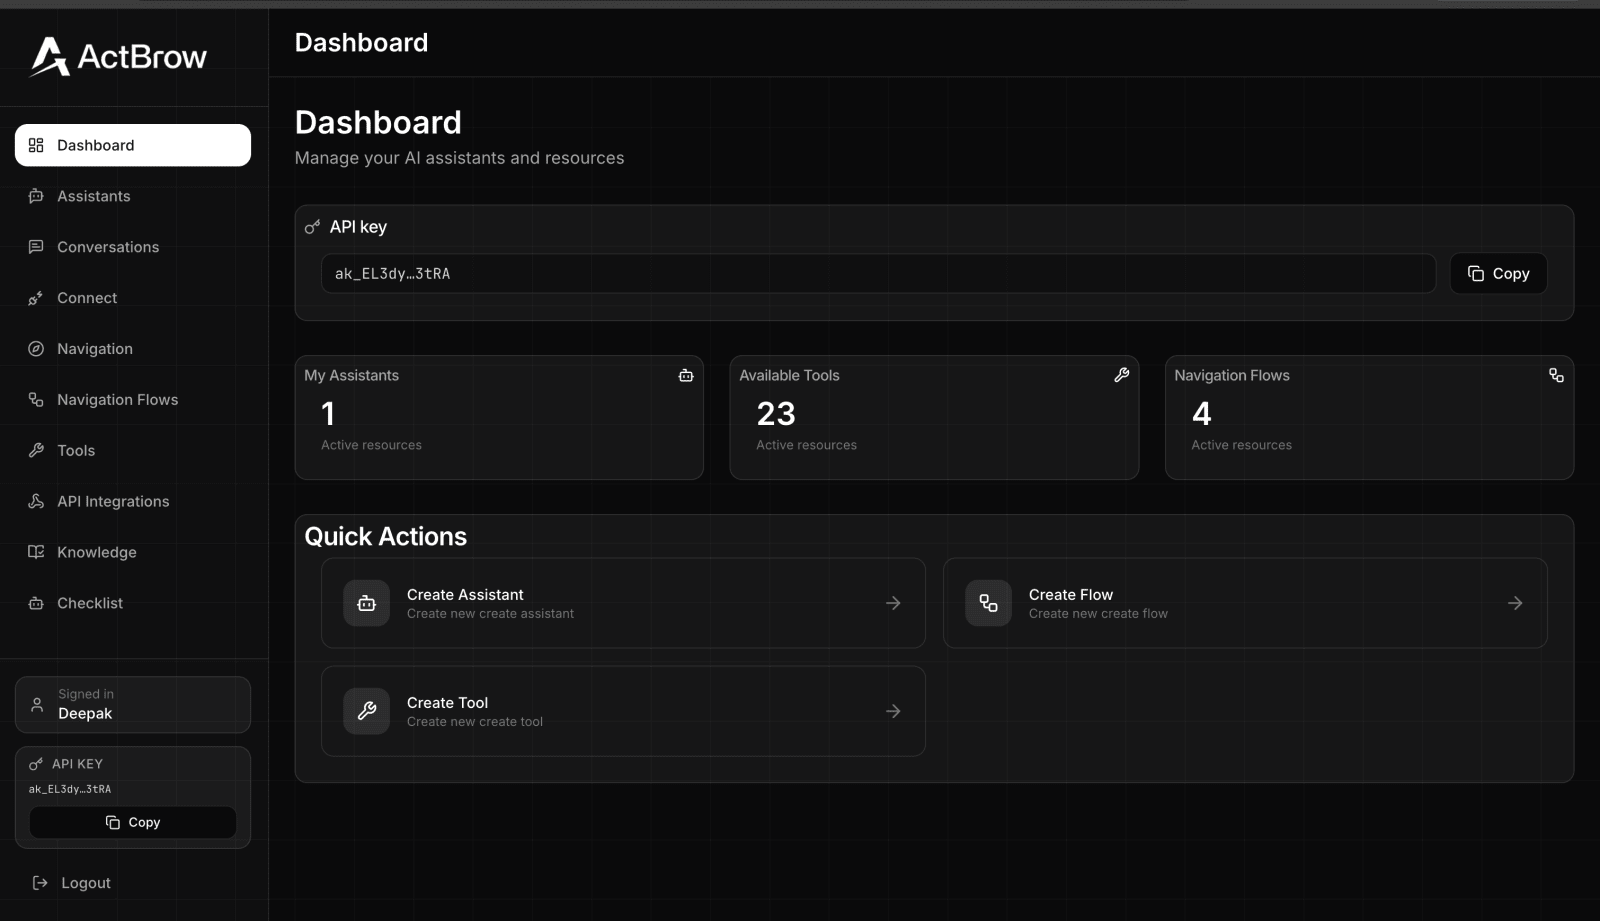Click the top header bar Dashboard title
1600x921 pixels.
361,43
